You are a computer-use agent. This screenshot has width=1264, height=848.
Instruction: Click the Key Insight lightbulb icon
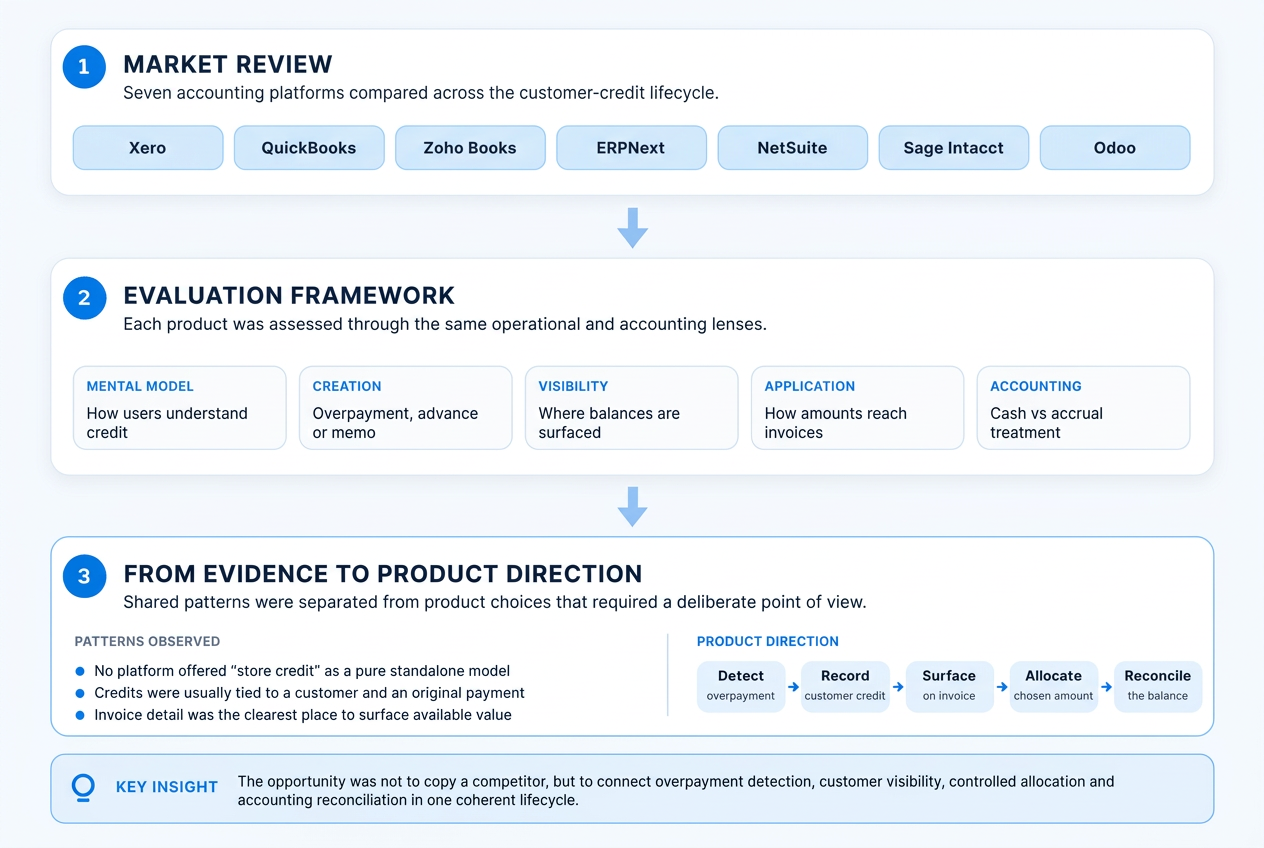[84, 788]
